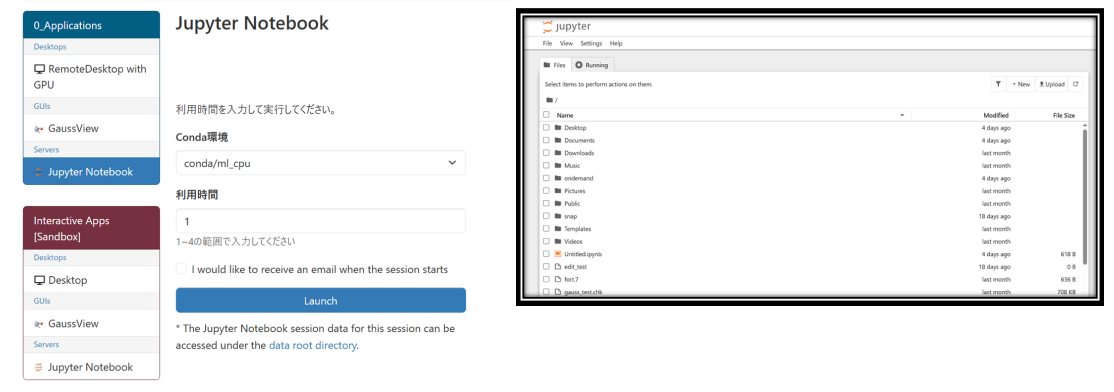This screenshot has width=1114, height=392.
Task: Click the monitor icon beside RemoteDesktop with GPU
Action: (39, 70)
